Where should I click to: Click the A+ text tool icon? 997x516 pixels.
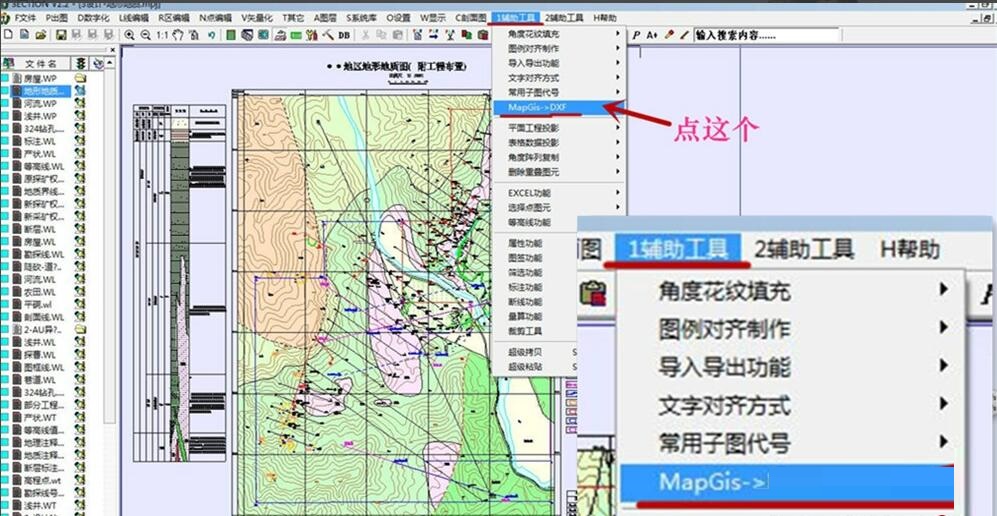click(652, 35)
